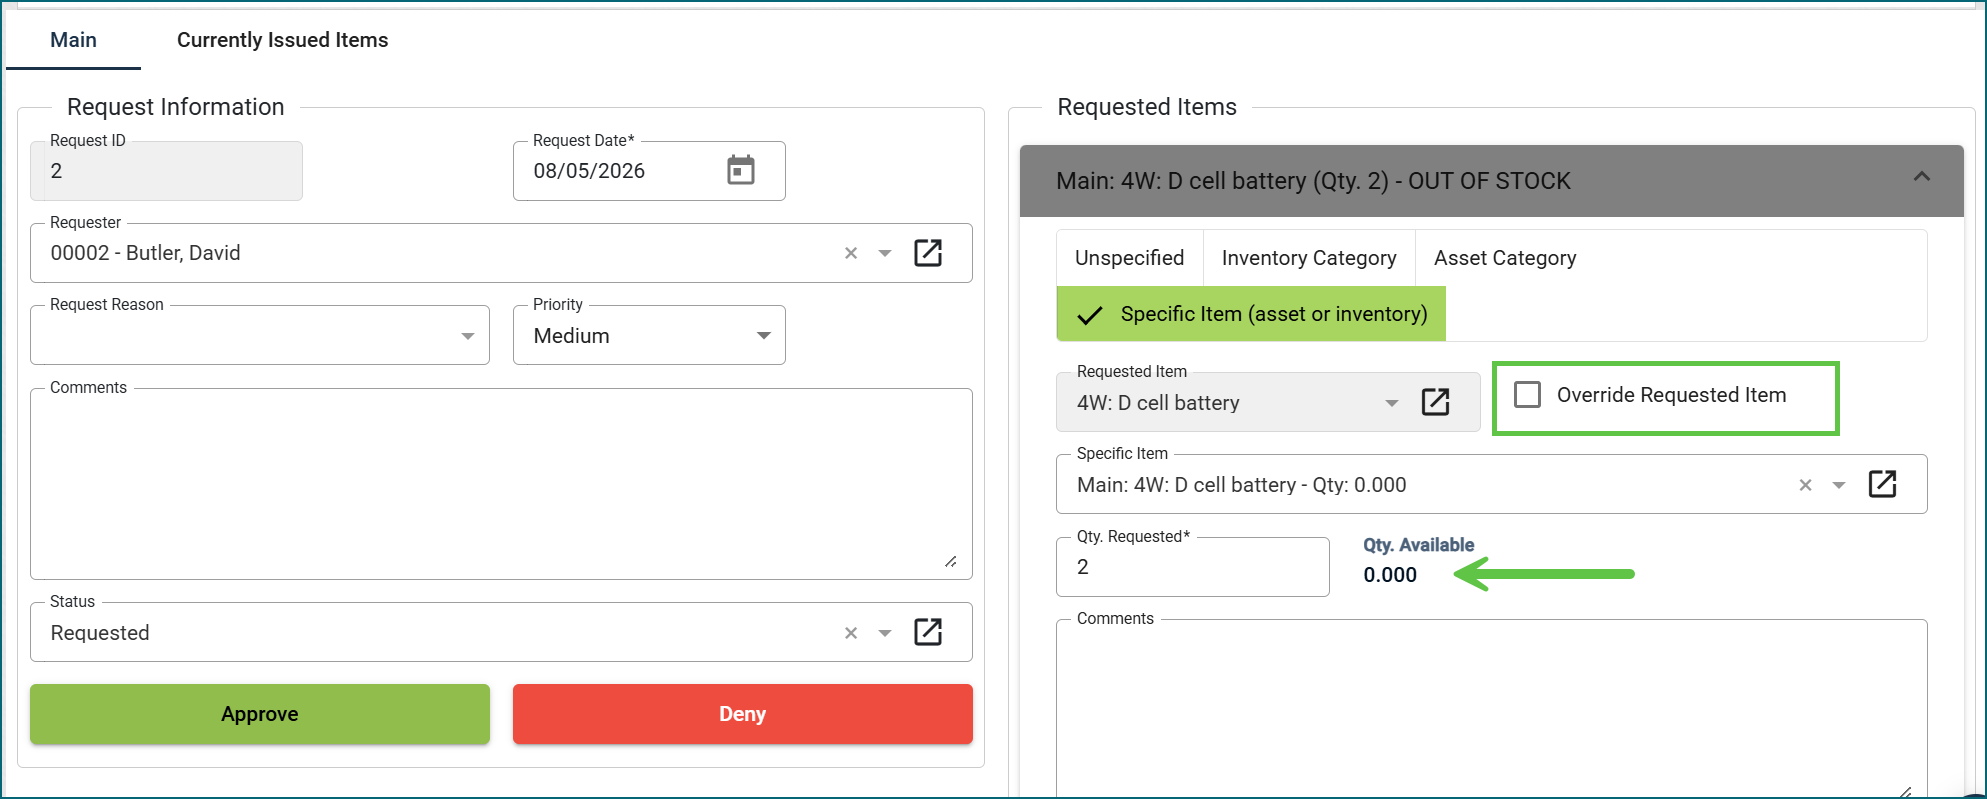The width and height of the screenshot is (1987, 799).
Task: Open the Requested Item dropdown
Action: point(1391,403)
